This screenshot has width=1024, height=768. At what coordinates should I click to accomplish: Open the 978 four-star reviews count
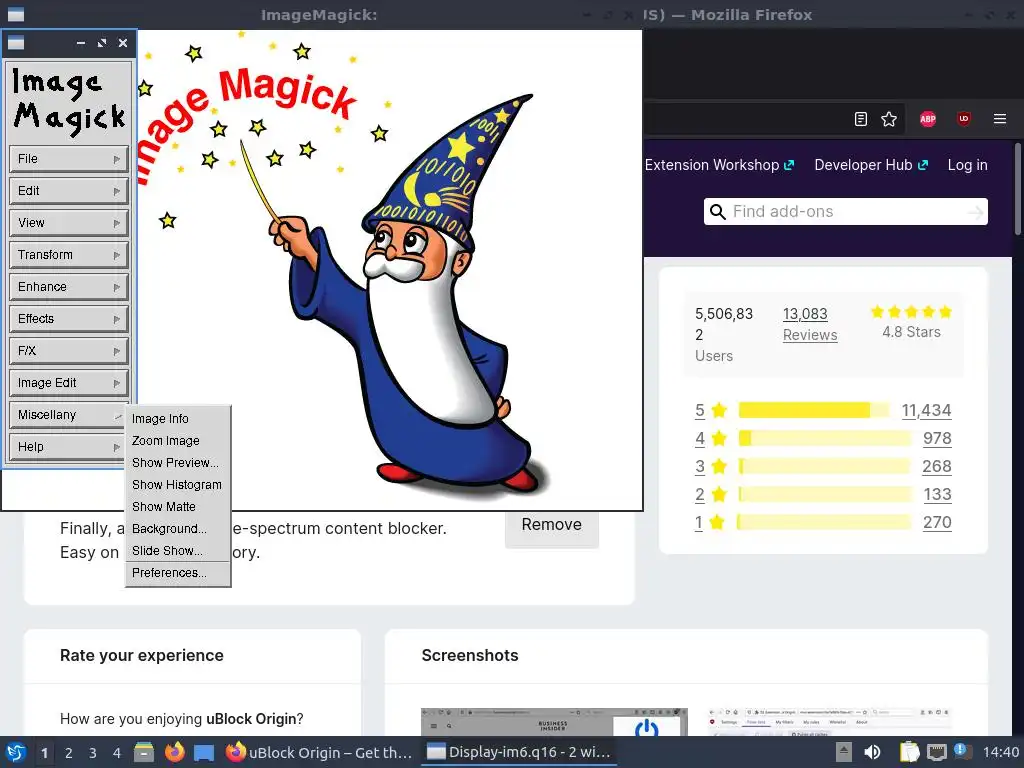[x=937, y=438]
